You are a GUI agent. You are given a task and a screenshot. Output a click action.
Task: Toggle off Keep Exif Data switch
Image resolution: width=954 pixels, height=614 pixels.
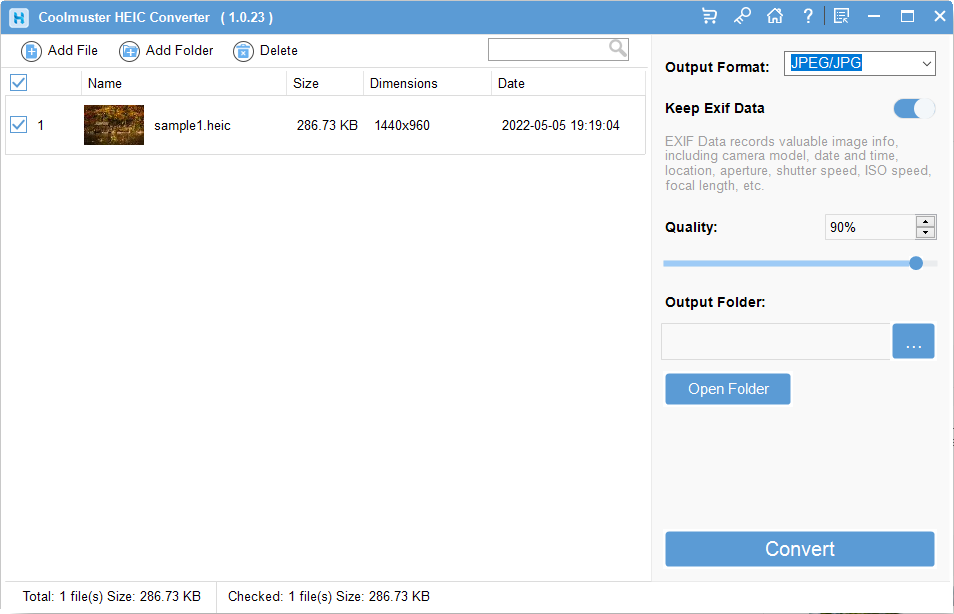913,108
